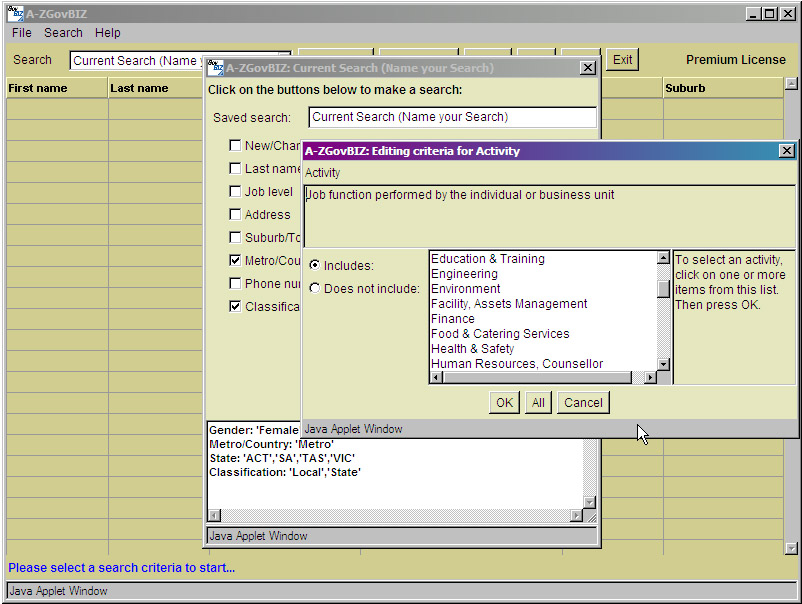Screen dimensions: 802x604
Task: Click activity list scroll right arrow
Action: tap(650, 377)
